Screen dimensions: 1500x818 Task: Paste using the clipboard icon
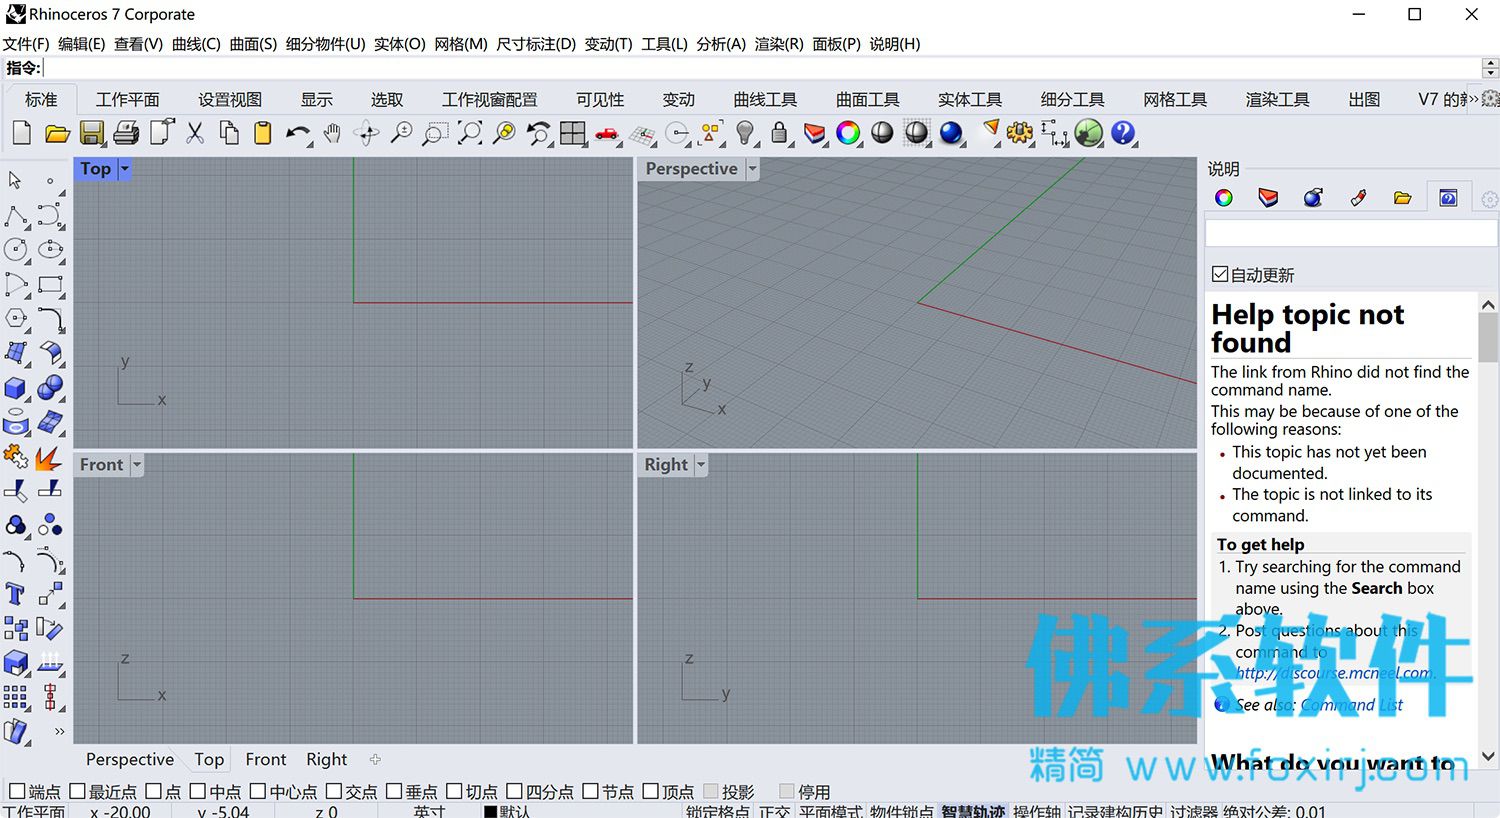click(263, 133)
